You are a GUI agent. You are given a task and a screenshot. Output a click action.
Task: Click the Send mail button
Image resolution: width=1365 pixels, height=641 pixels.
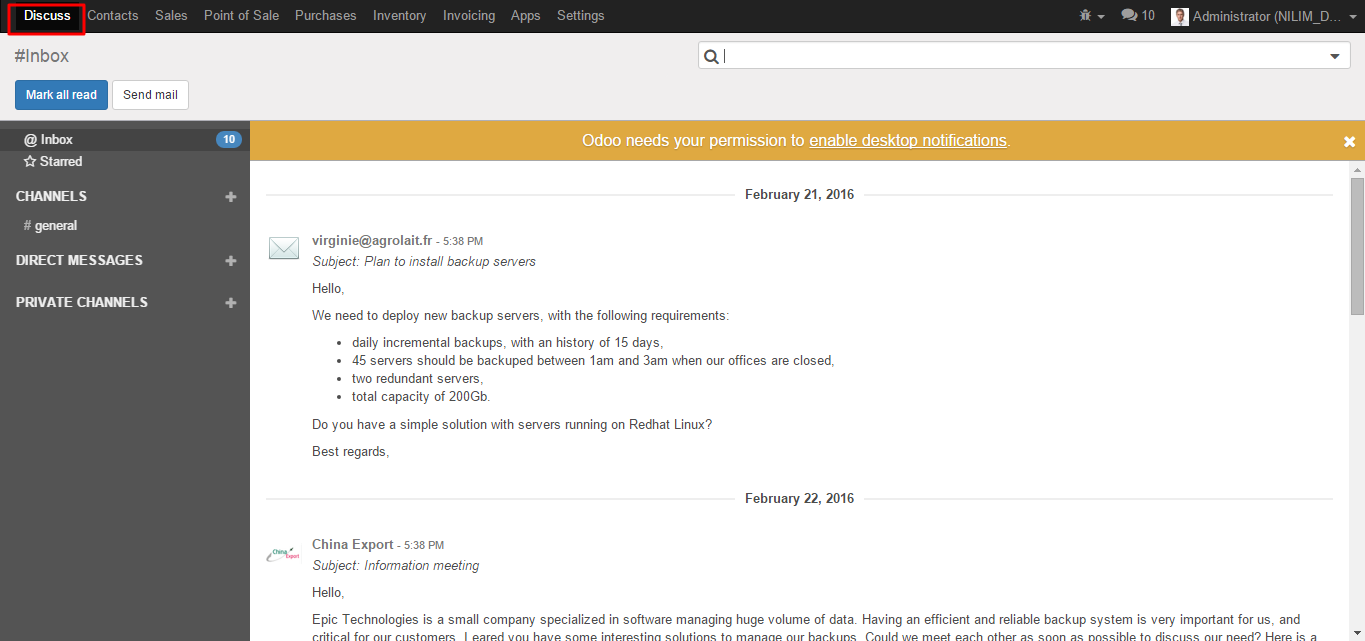[150, 95]
